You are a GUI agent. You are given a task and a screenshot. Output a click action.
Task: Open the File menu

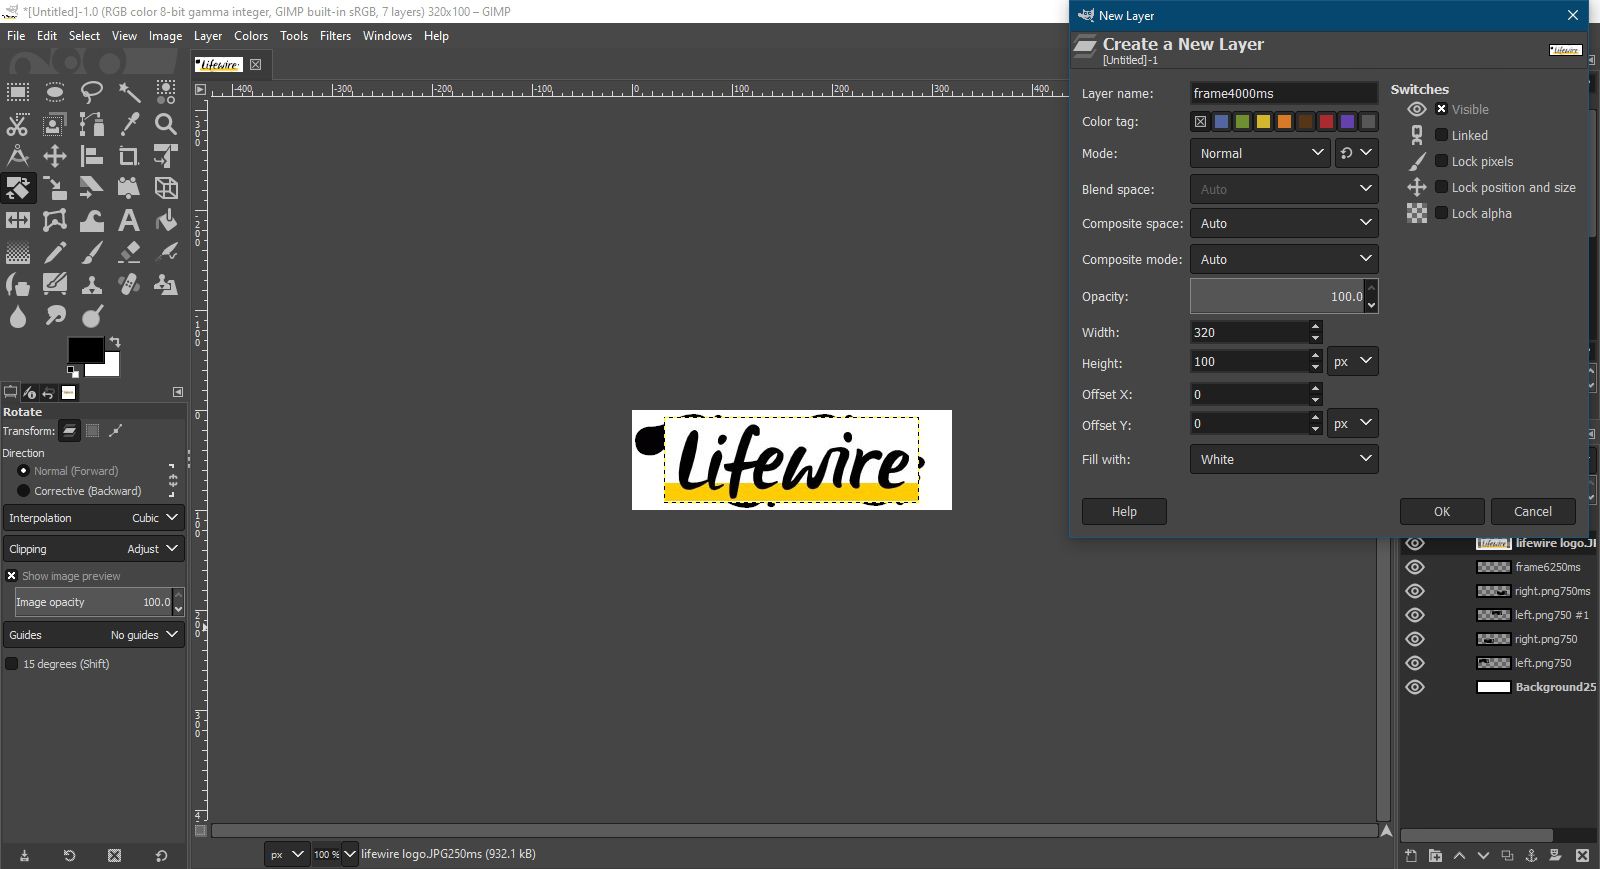pos(16,35)
